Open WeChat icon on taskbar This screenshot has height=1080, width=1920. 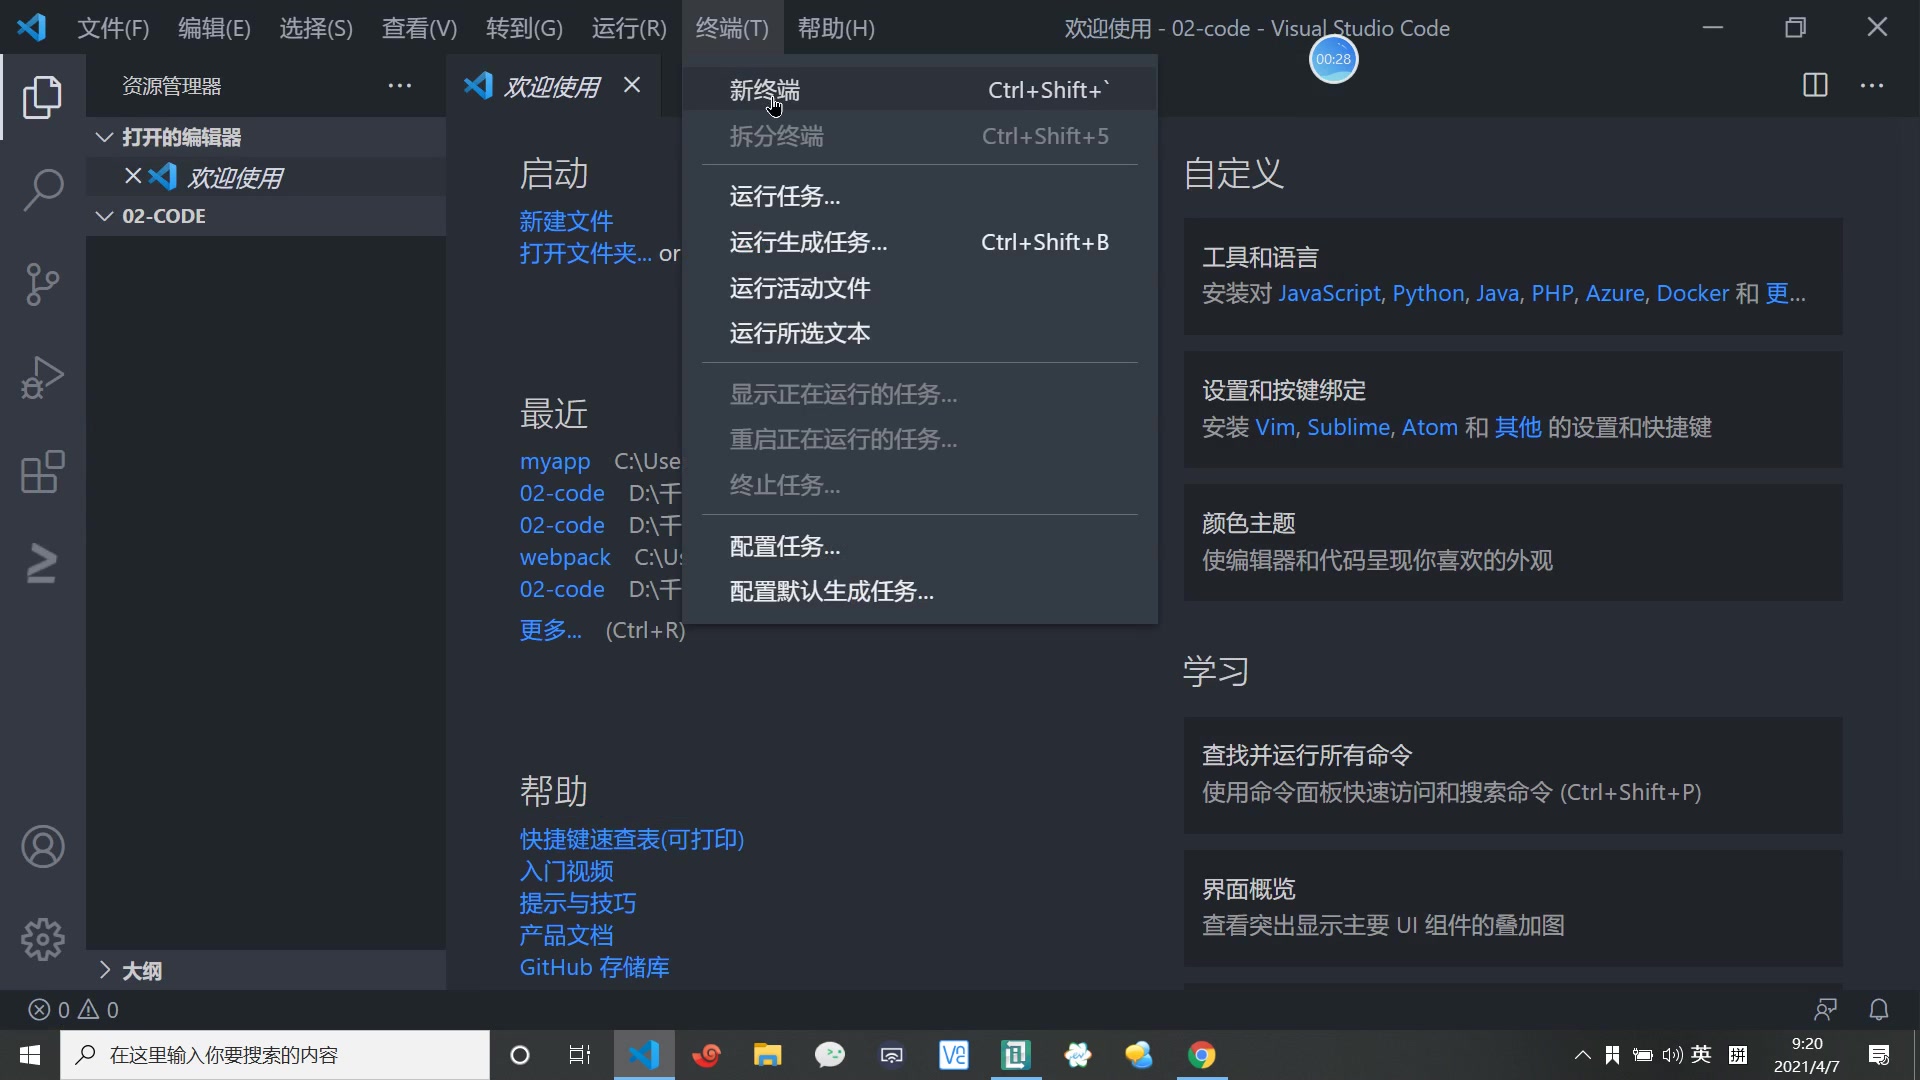coord(829,1055)
